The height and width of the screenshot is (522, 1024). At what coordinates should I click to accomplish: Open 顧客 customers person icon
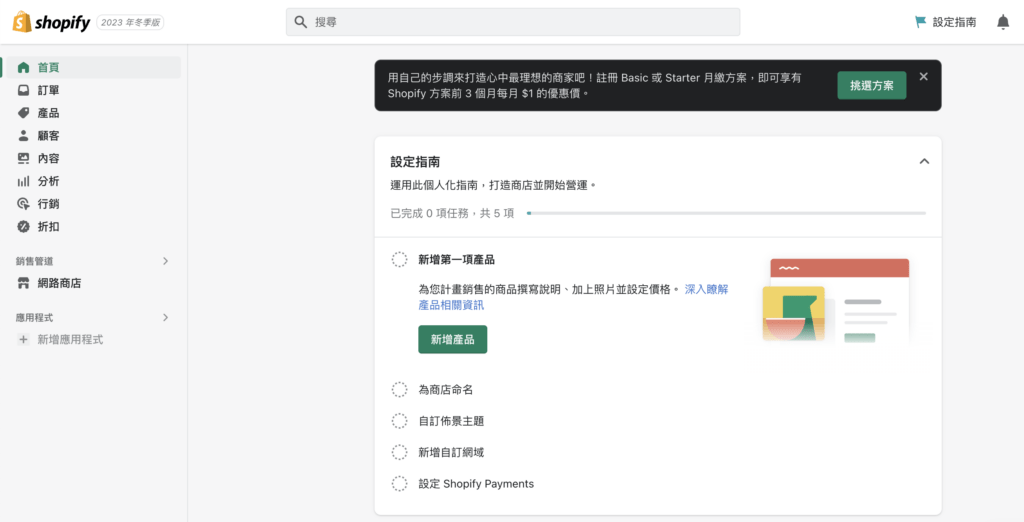coord(24,136)
